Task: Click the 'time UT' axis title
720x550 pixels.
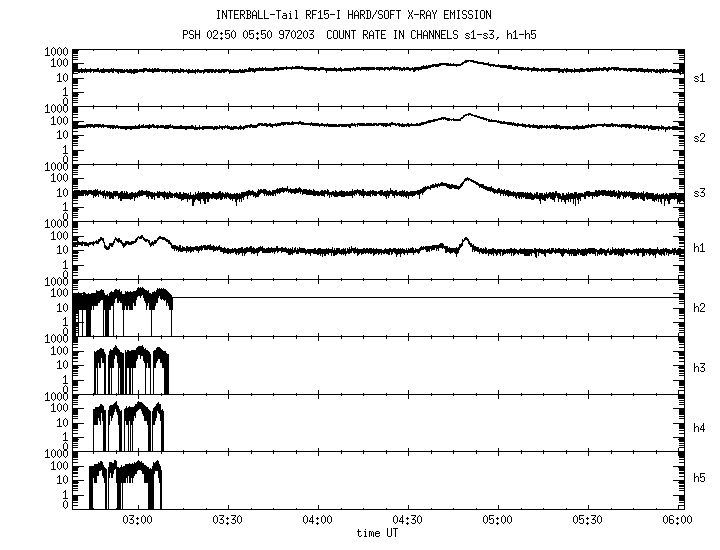Action: 378,534
